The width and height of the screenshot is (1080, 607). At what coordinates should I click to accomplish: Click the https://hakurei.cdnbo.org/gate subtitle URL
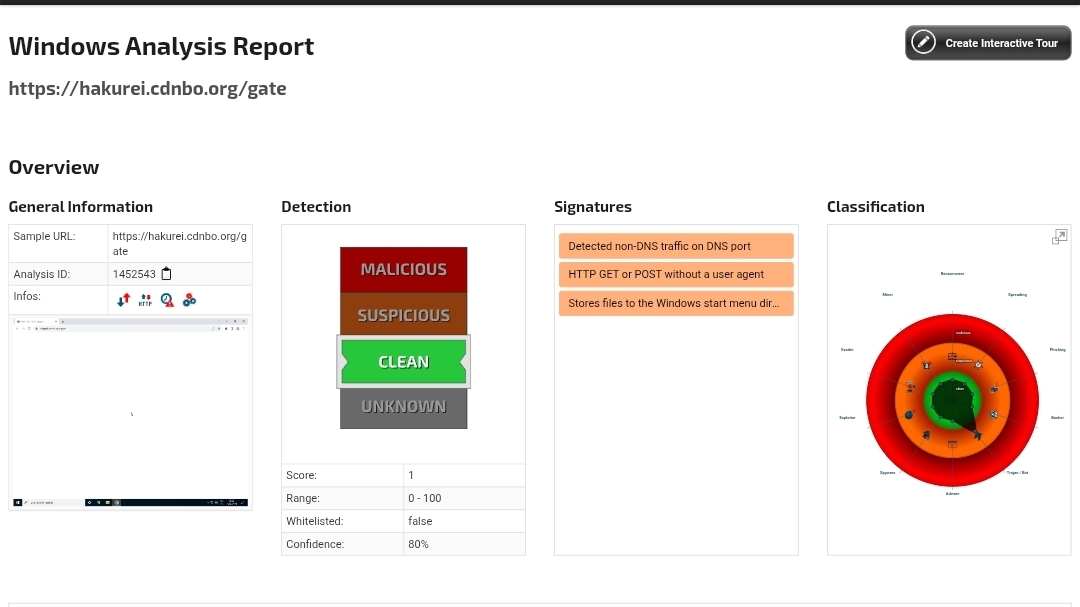[x=147, y=88]
